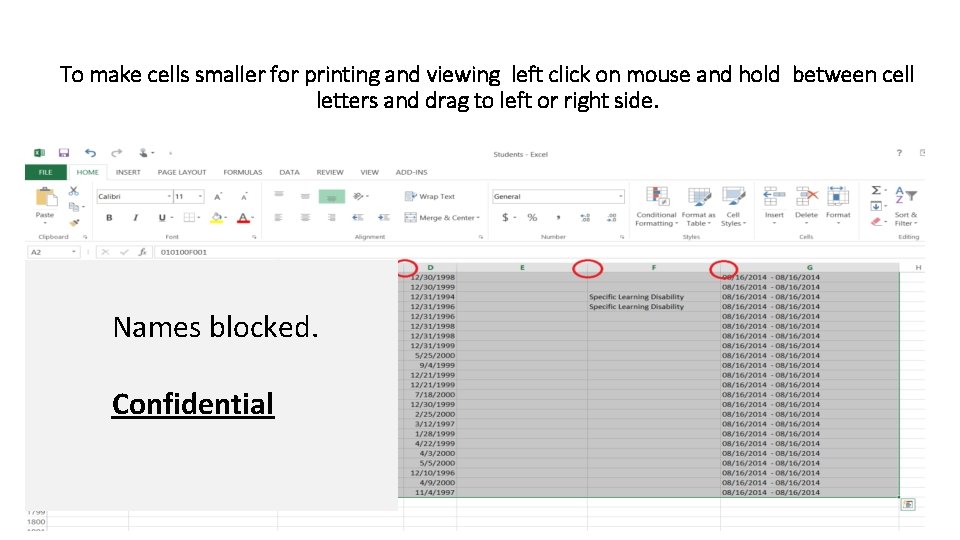
Task: Click the Comma Style icon
Action: [558, 217]
